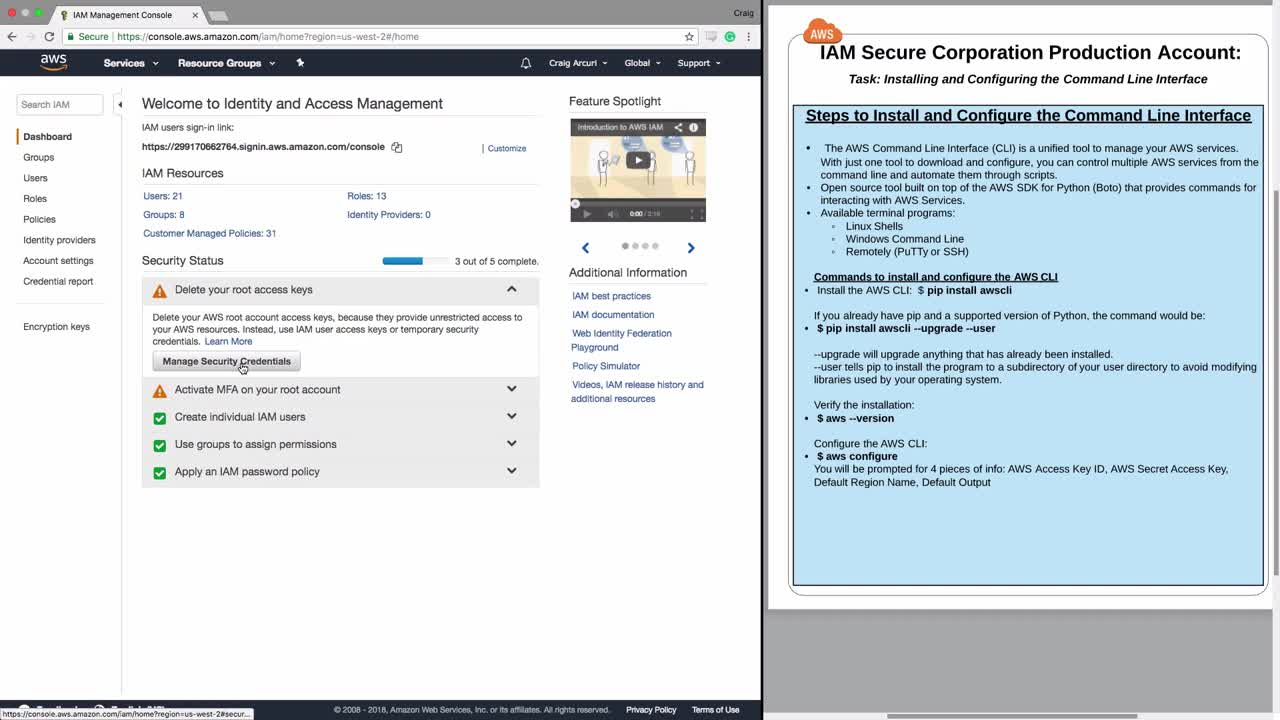Open Groups in the IAM sidebar

point(39,158)
